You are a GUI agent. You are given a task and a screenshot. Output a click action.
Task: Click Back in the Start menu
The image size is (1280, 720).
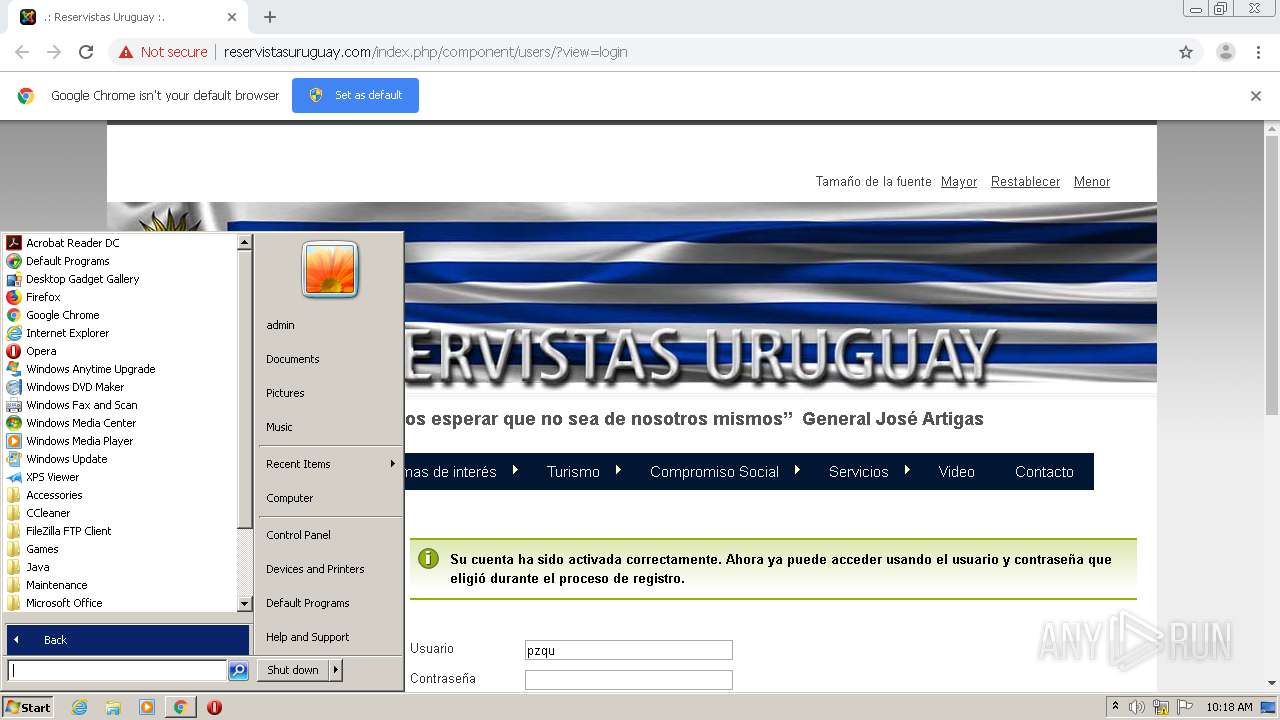[x=128, y=640]
